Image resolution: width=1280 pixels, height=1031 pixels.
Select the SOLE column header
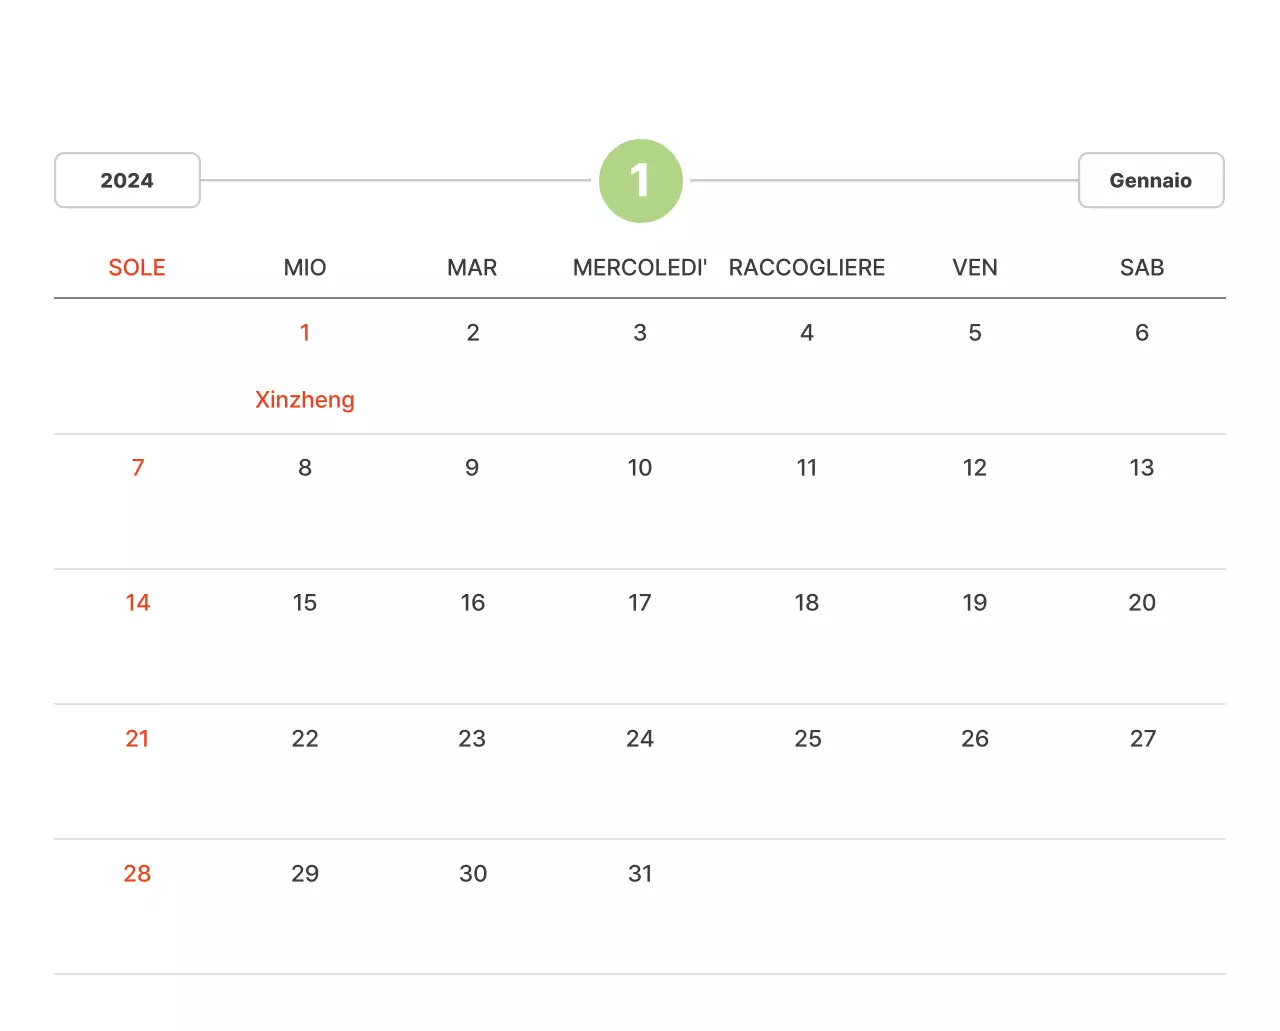(137, 267)
